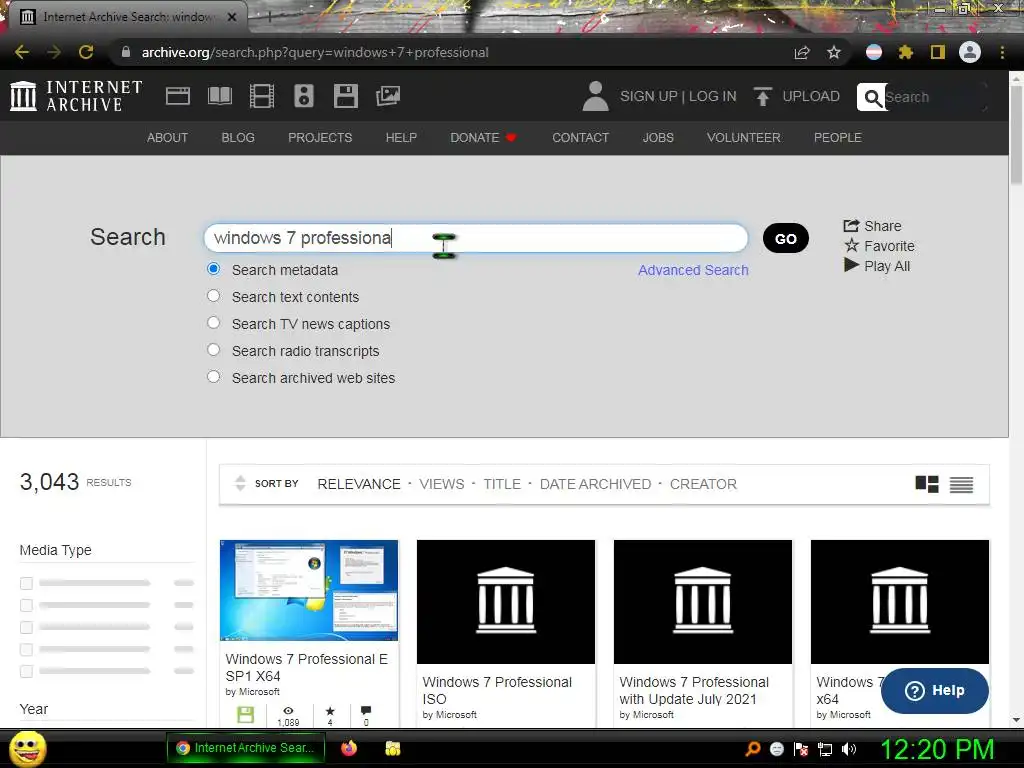
Task: Click the Firefox icon in taskbar
Action: 349,748
